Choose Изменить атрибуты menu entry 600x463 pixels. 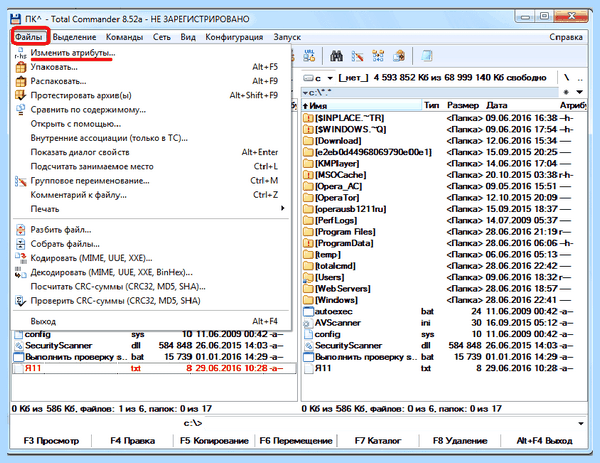tap(151, 53)
